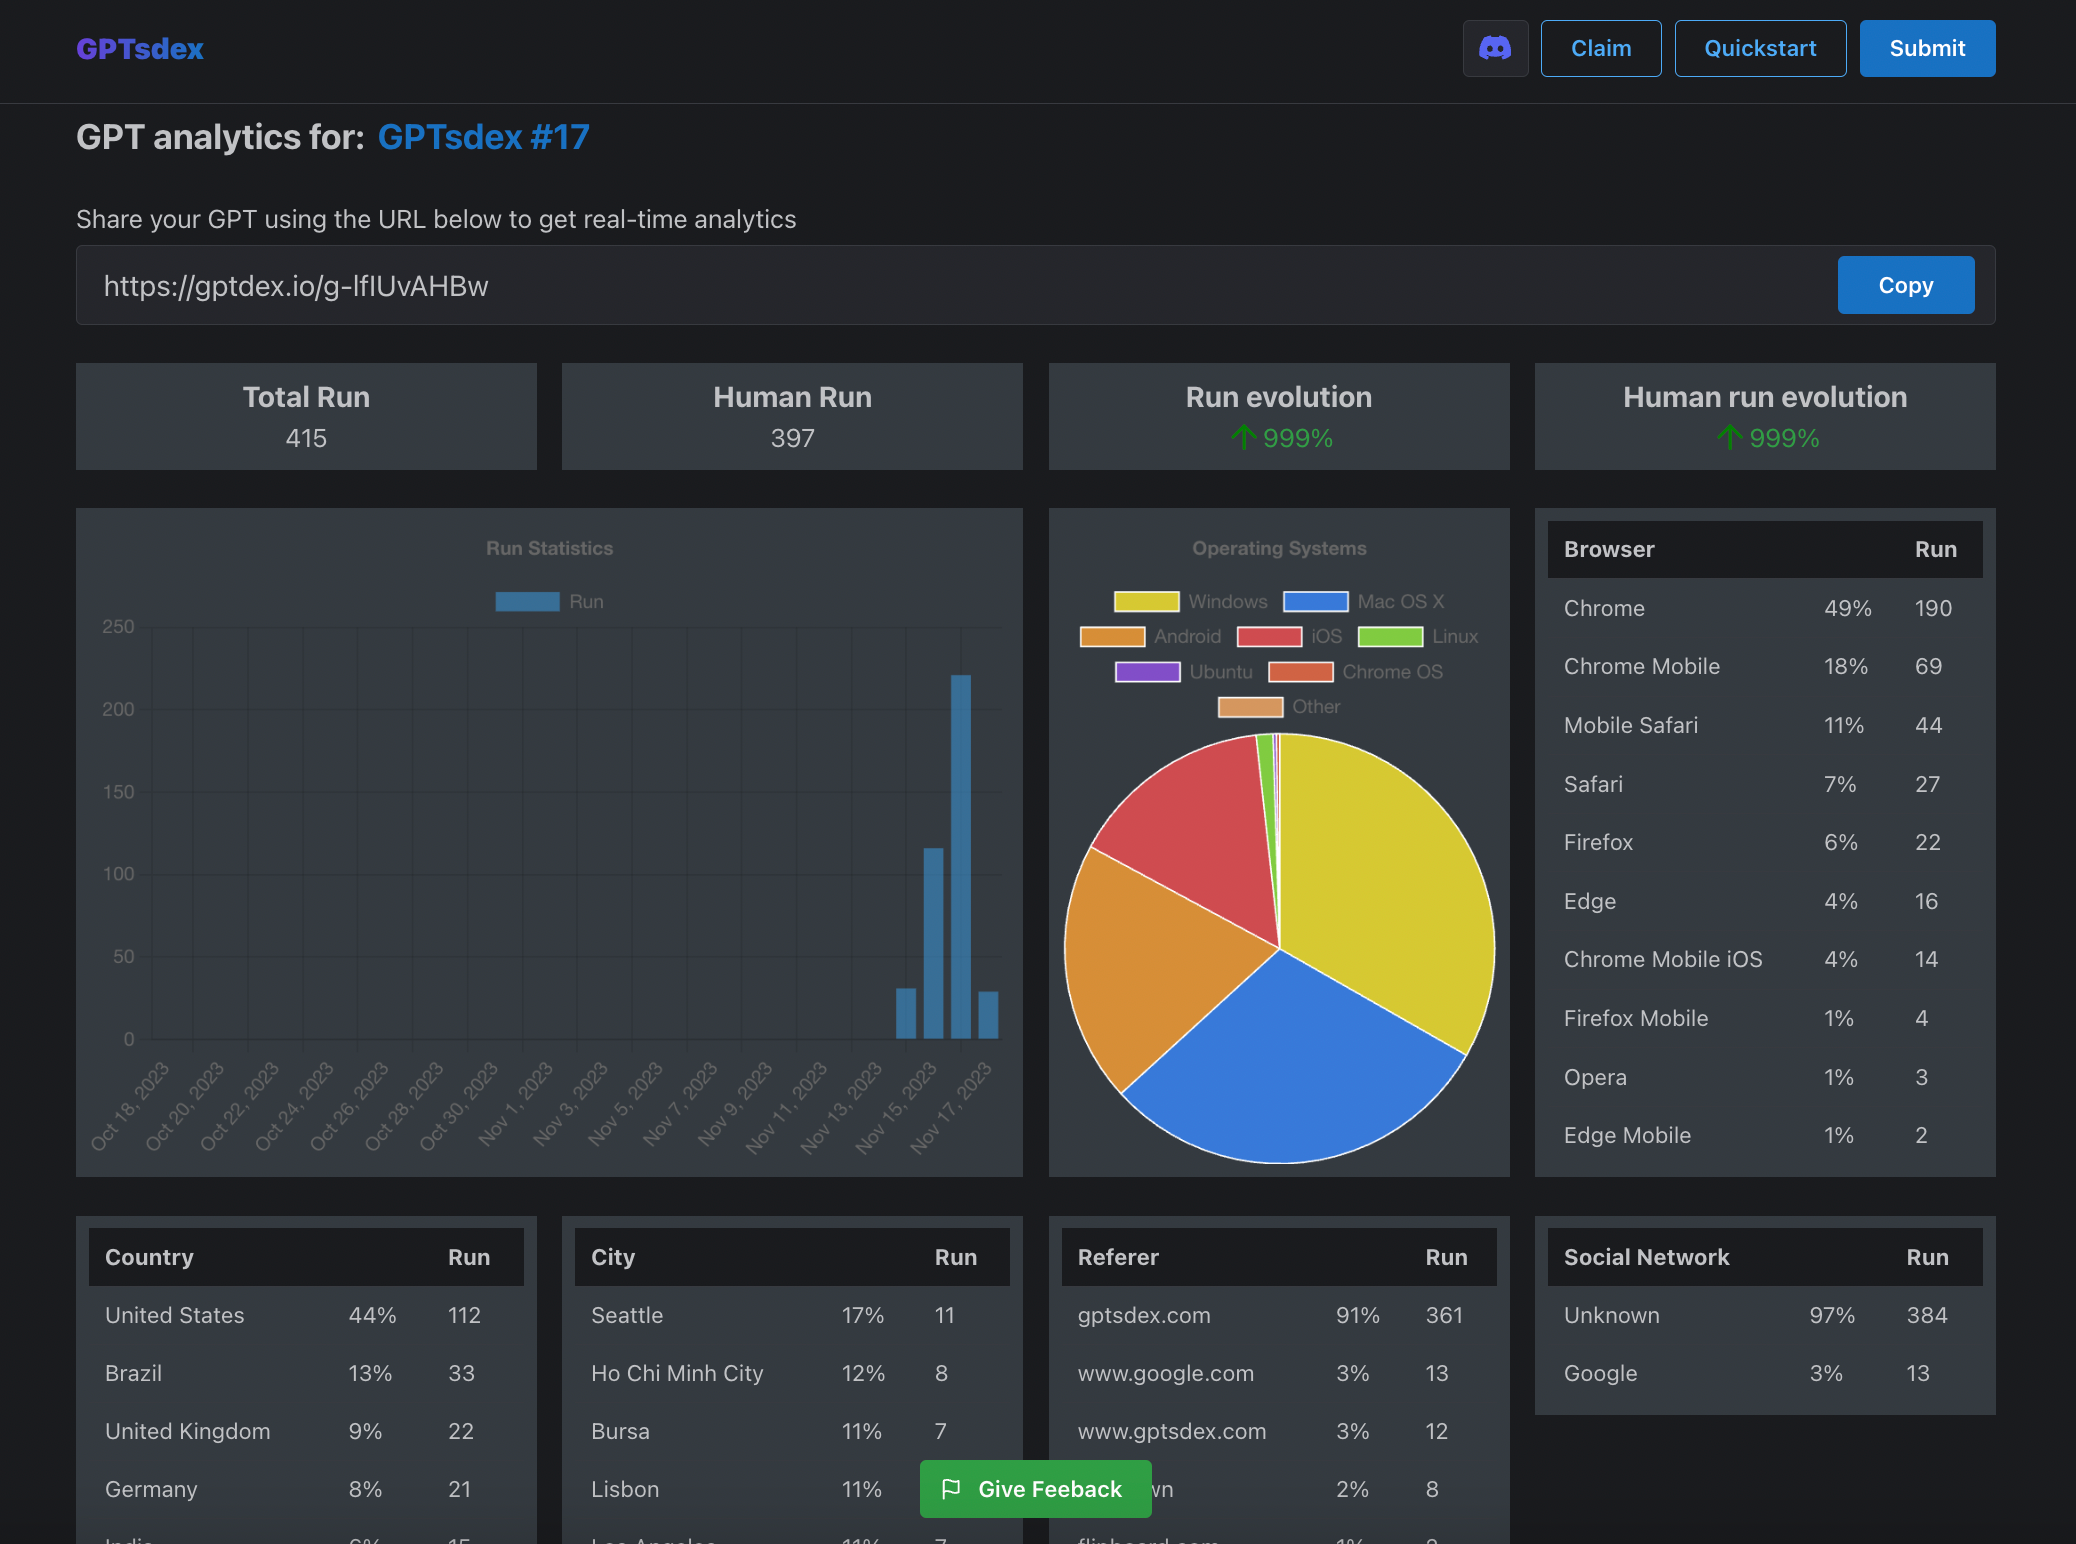
Task: Toggle the iOS legend swatch
Action: pyautogui.click(x=1269, y=636)
